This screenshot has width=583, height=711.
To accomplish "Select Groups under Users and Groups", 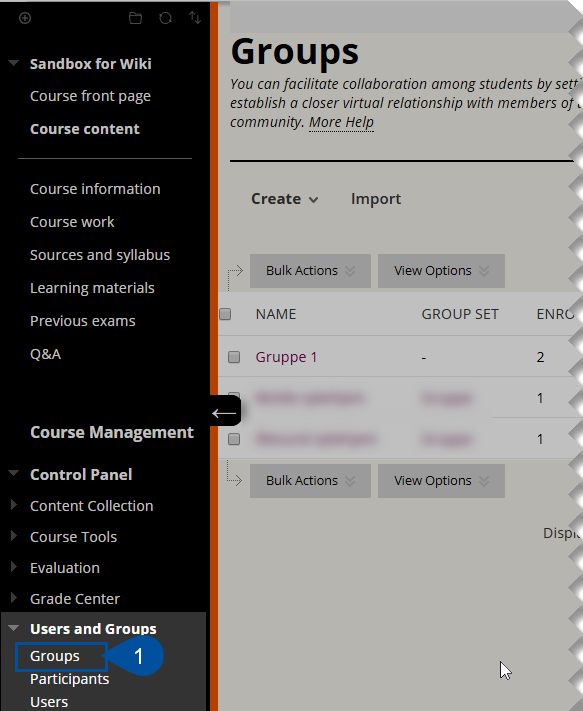I will coord(55,656).
